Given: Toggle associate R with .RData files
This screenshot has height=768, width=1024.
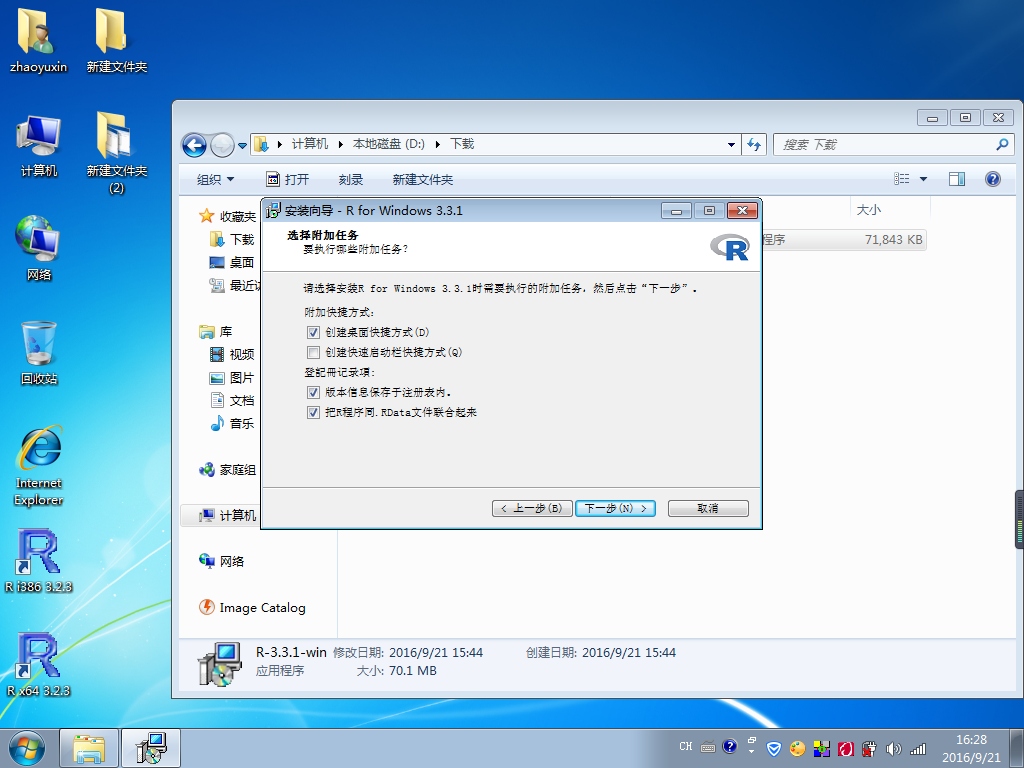Looking at the screenshot, I should pyautogui.click(x=313, y=413).
